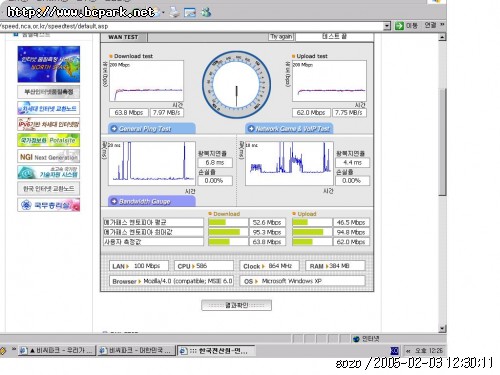Expand the Bandwidth Gauge section
The image size is (500, 375).
coord(152,201)
